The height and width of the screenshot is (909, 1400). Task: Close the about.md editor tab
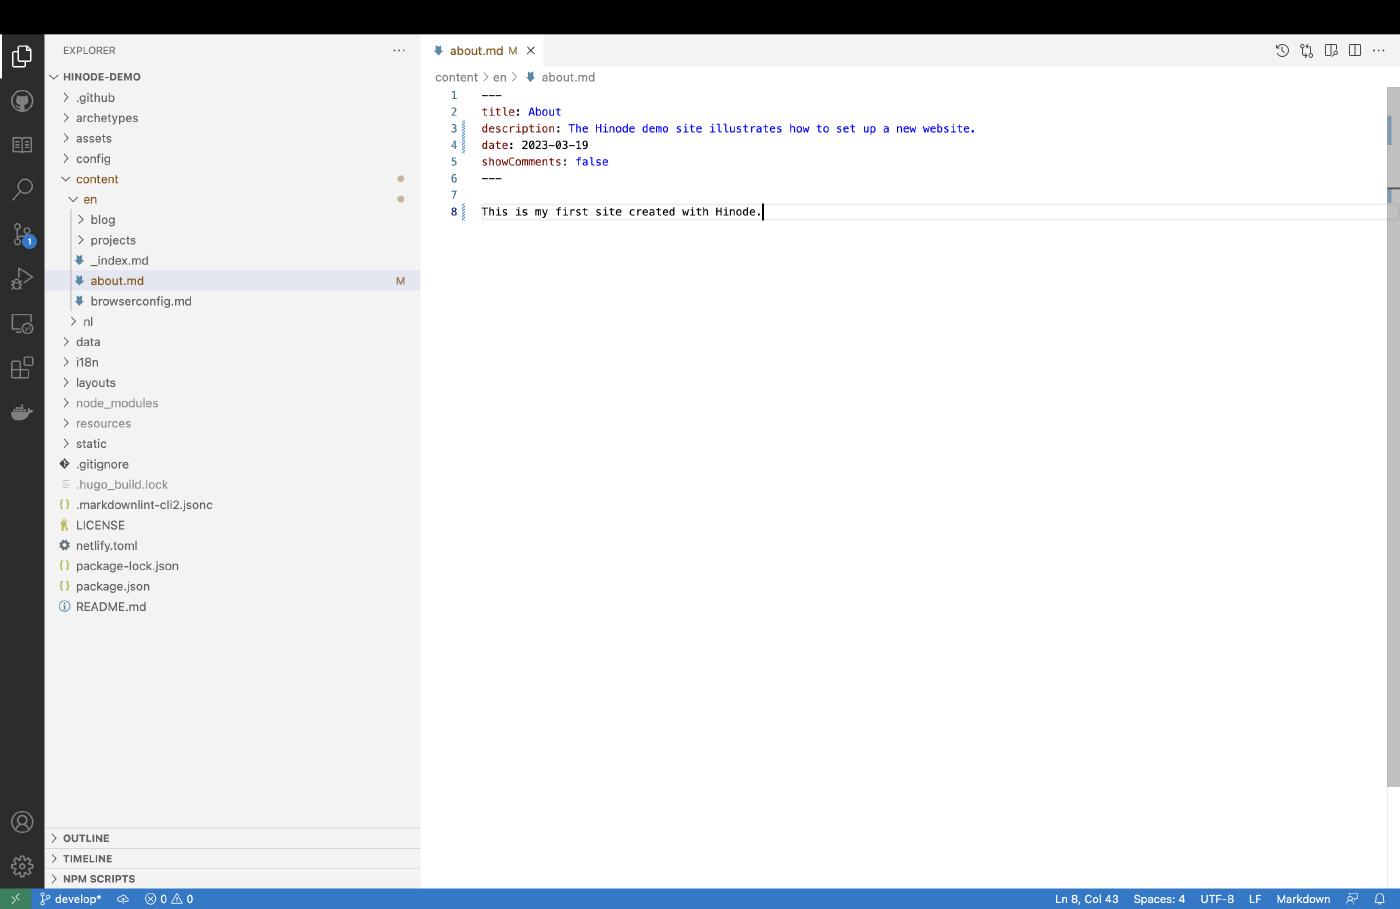click(531, 50)
